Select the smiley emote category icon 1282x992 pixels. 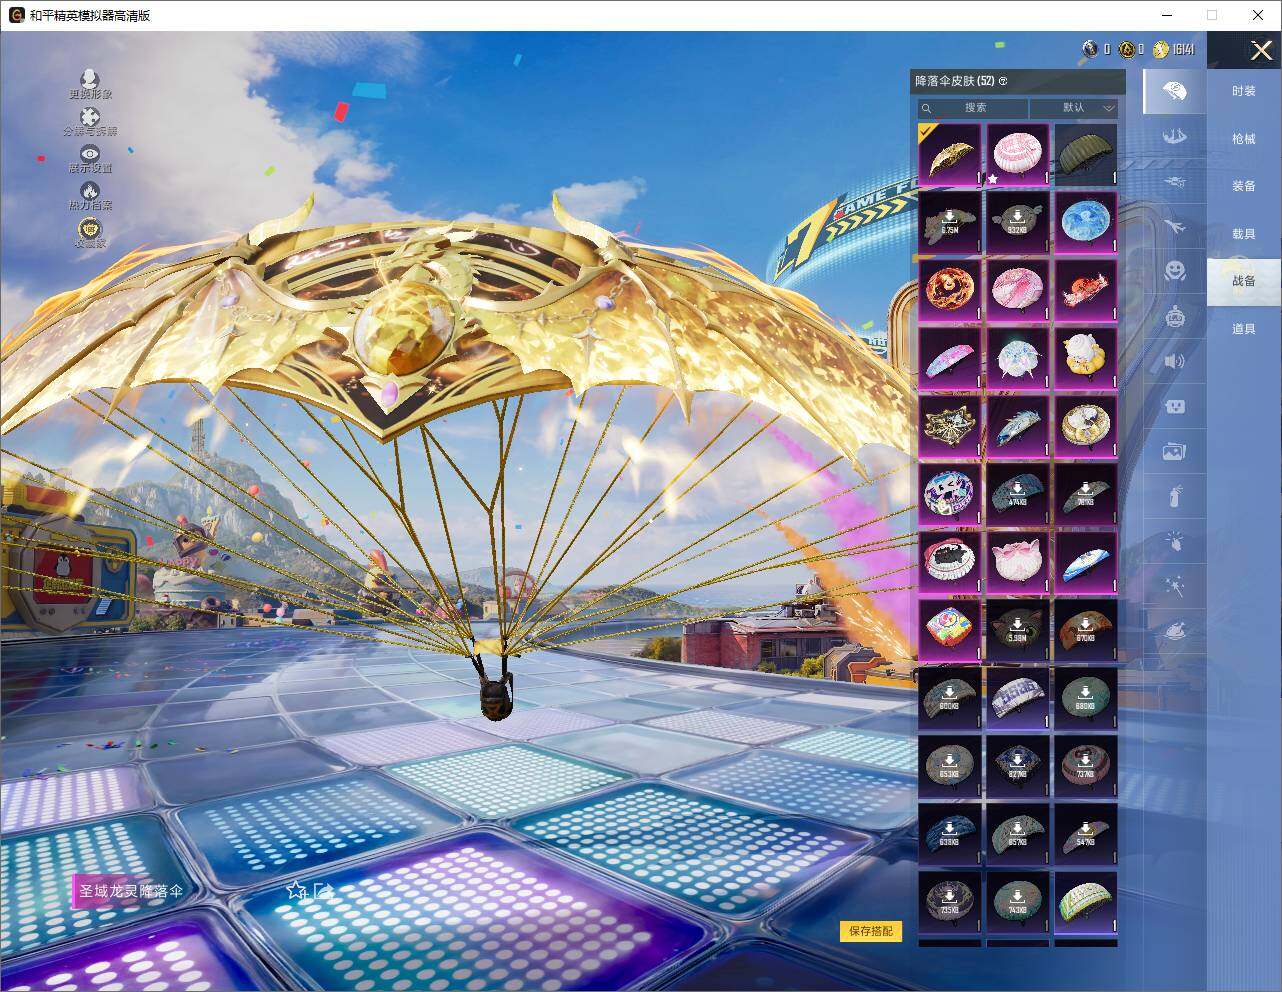[1175, 270]
